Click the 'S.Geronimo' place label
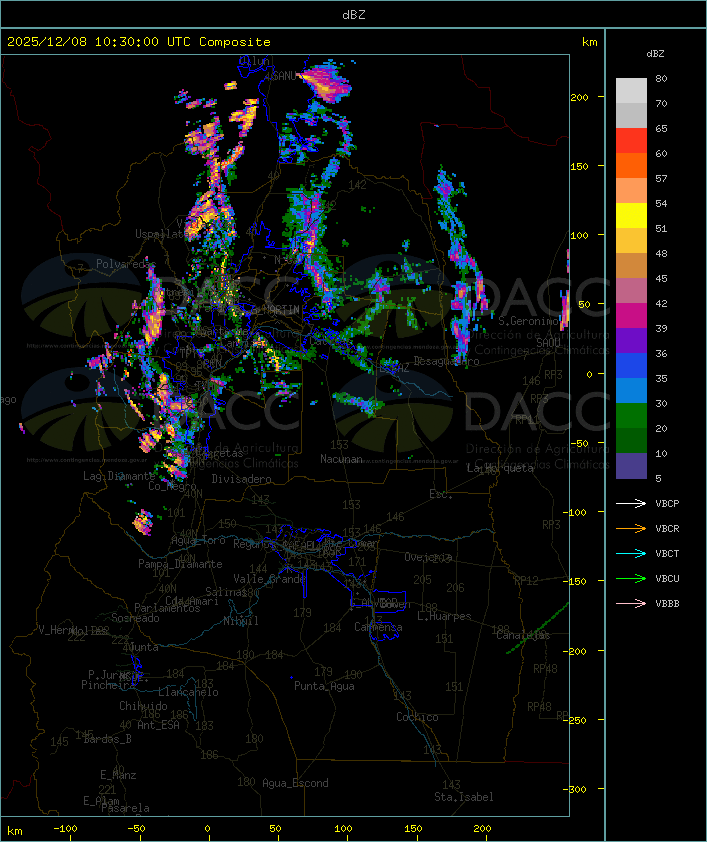This screenshot has height=842, width=707. click(x=528, y=321)
